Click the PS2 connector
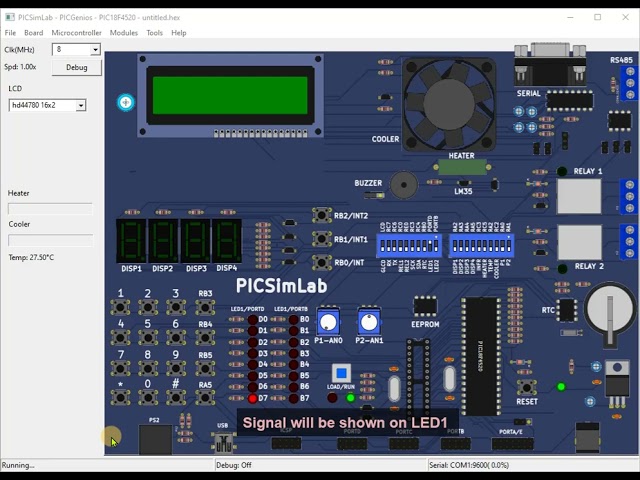640x480 pixels. pyautogui.click(x=155, y=440)
